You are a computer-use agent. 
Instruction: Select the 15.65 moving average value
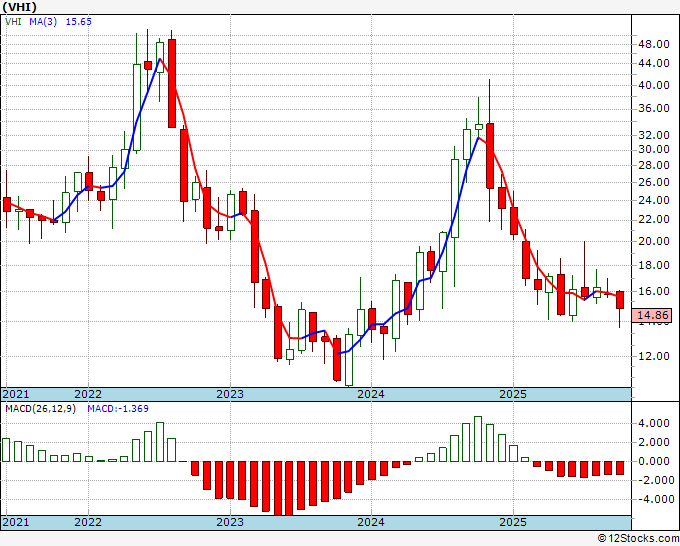[78, 22]
